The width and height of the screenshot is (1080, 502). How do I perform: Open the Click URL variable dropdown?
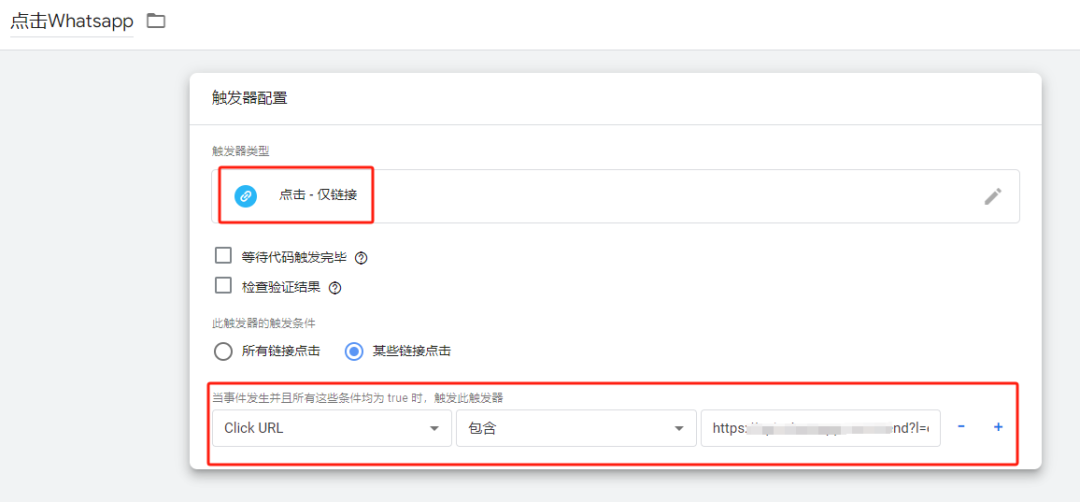tap(332, 428)
